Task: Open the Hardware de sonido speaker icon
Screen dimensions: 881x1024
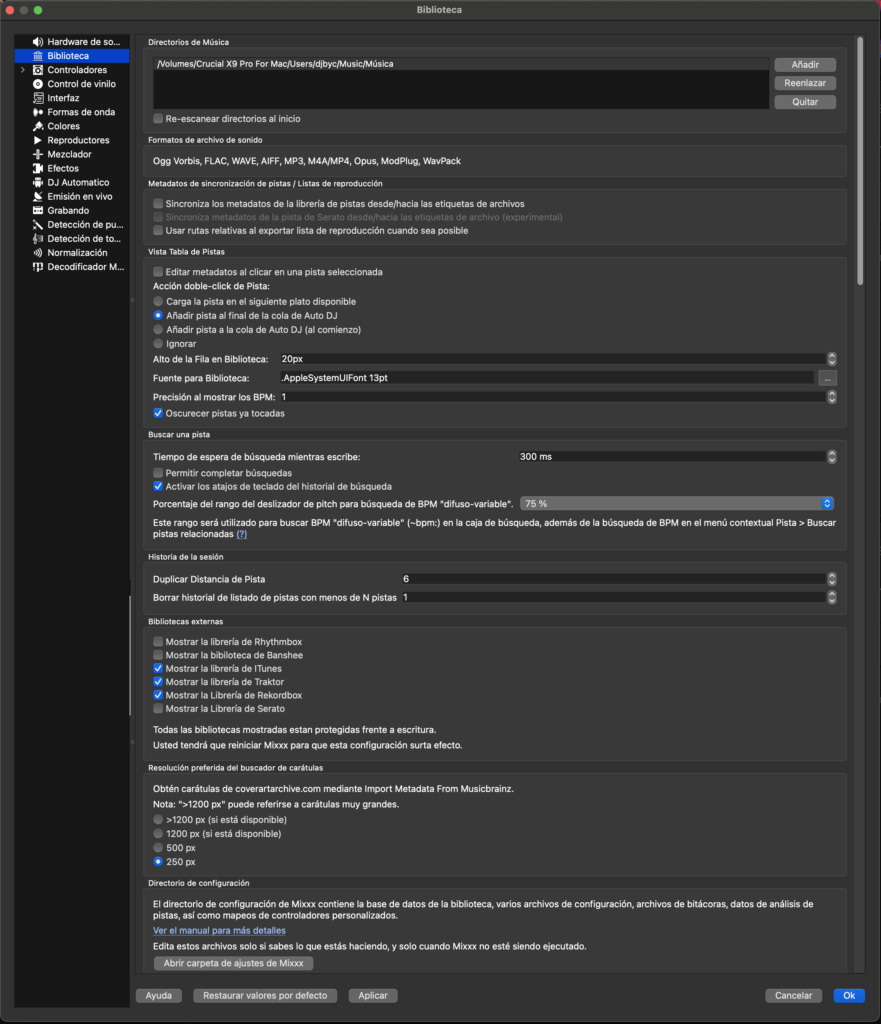Action: click(38, 42)
